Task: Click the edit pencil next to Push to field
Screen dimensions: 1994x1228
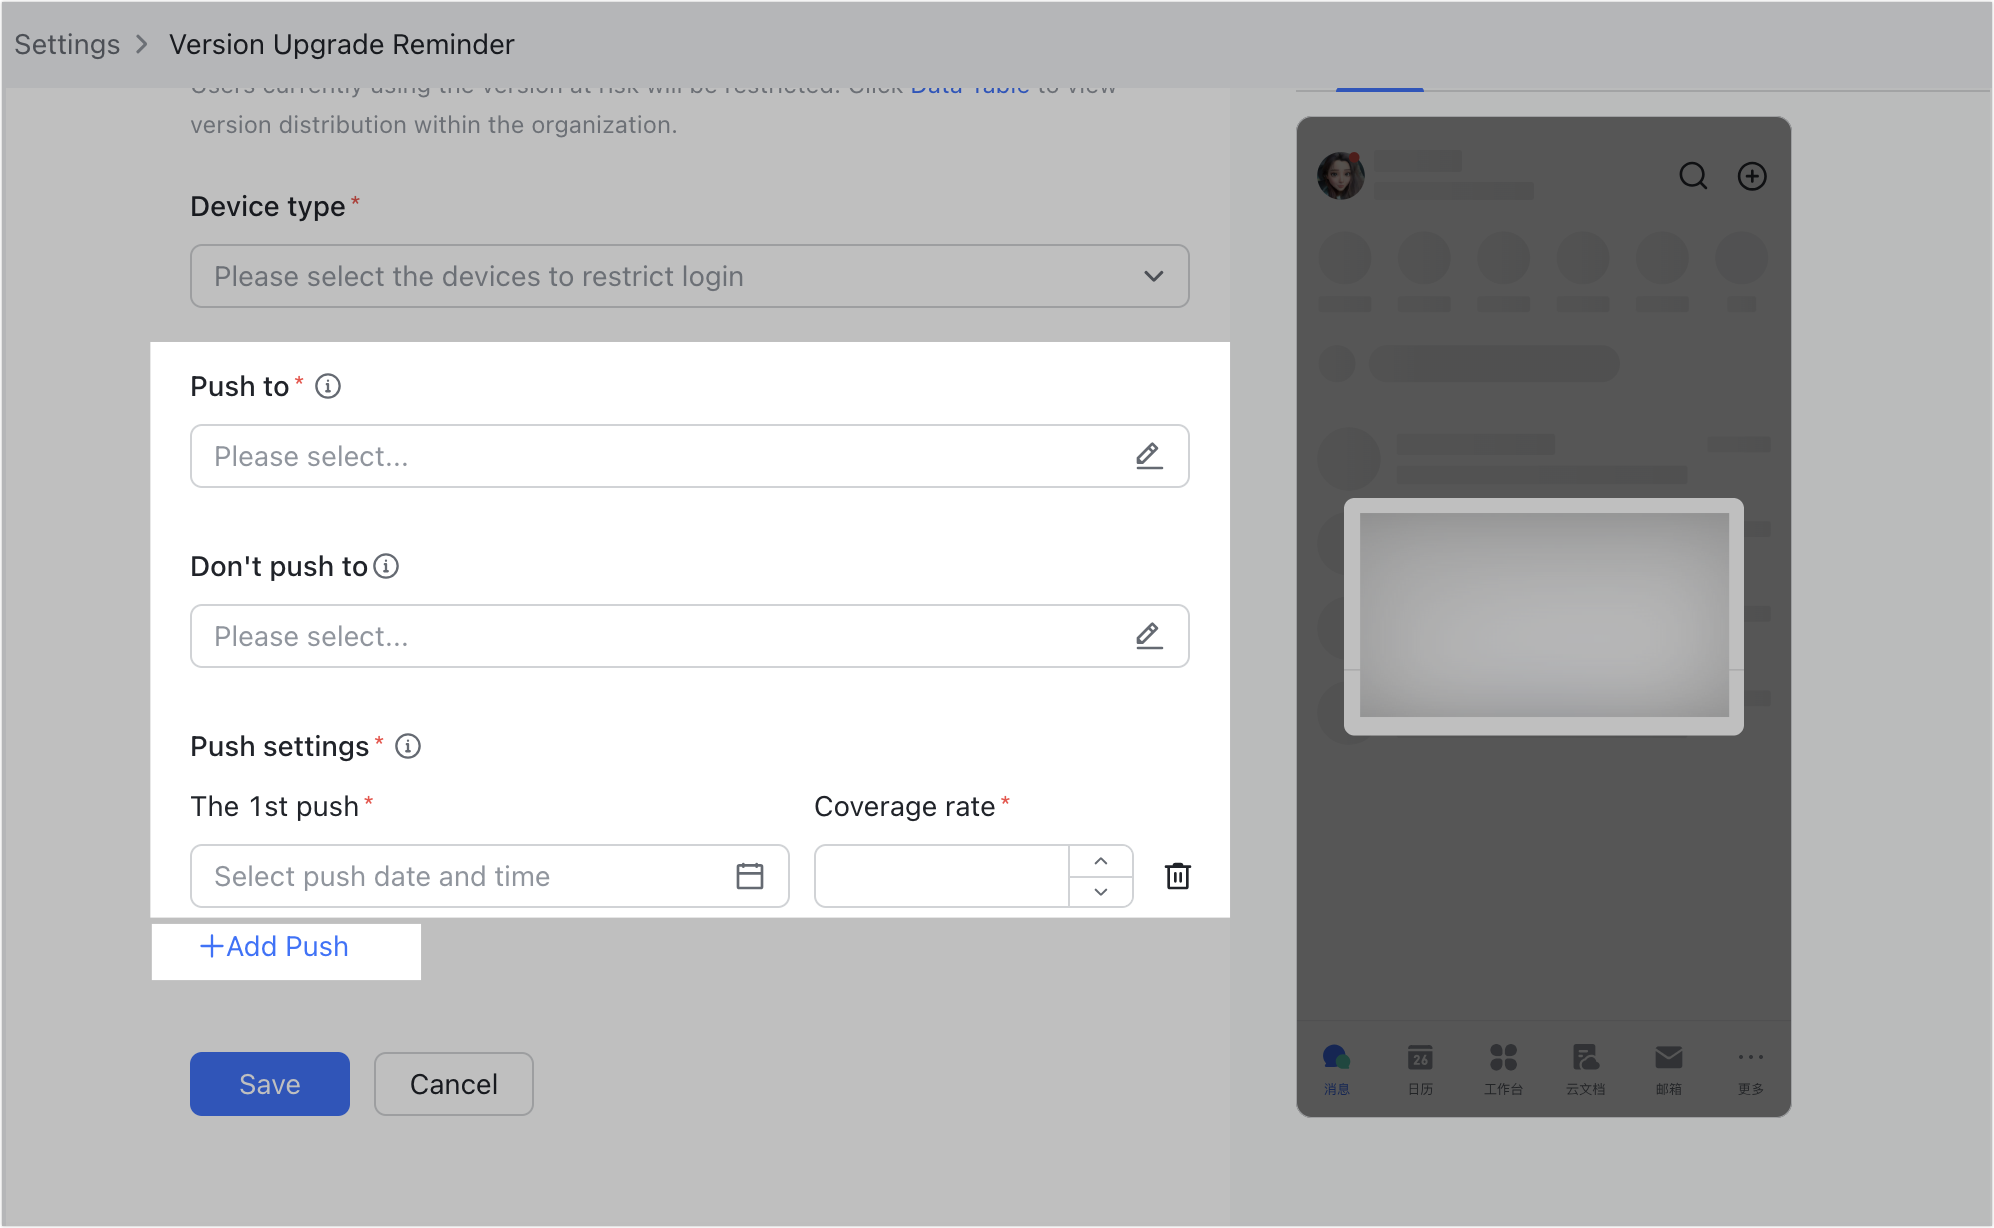Action: pos(1148,456)
